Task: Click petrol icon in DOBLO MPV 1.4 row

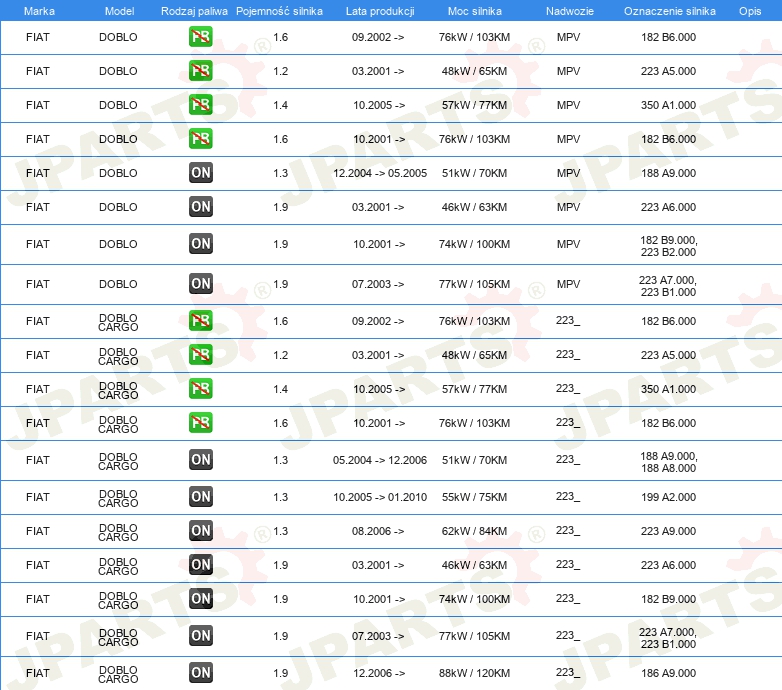Action: [x=200, y=105]
